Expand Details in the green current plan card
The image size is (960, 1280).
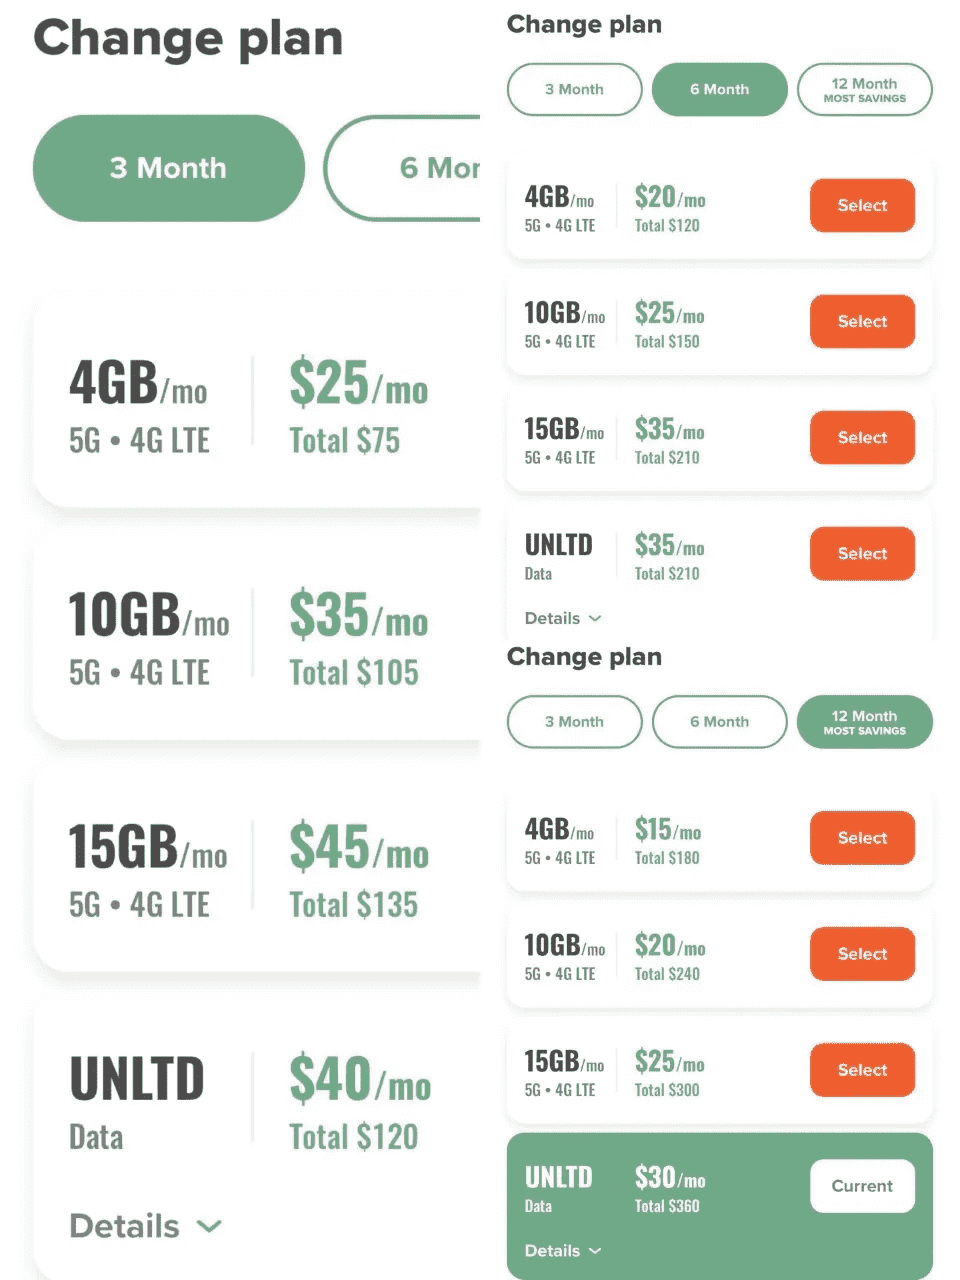563,1250
